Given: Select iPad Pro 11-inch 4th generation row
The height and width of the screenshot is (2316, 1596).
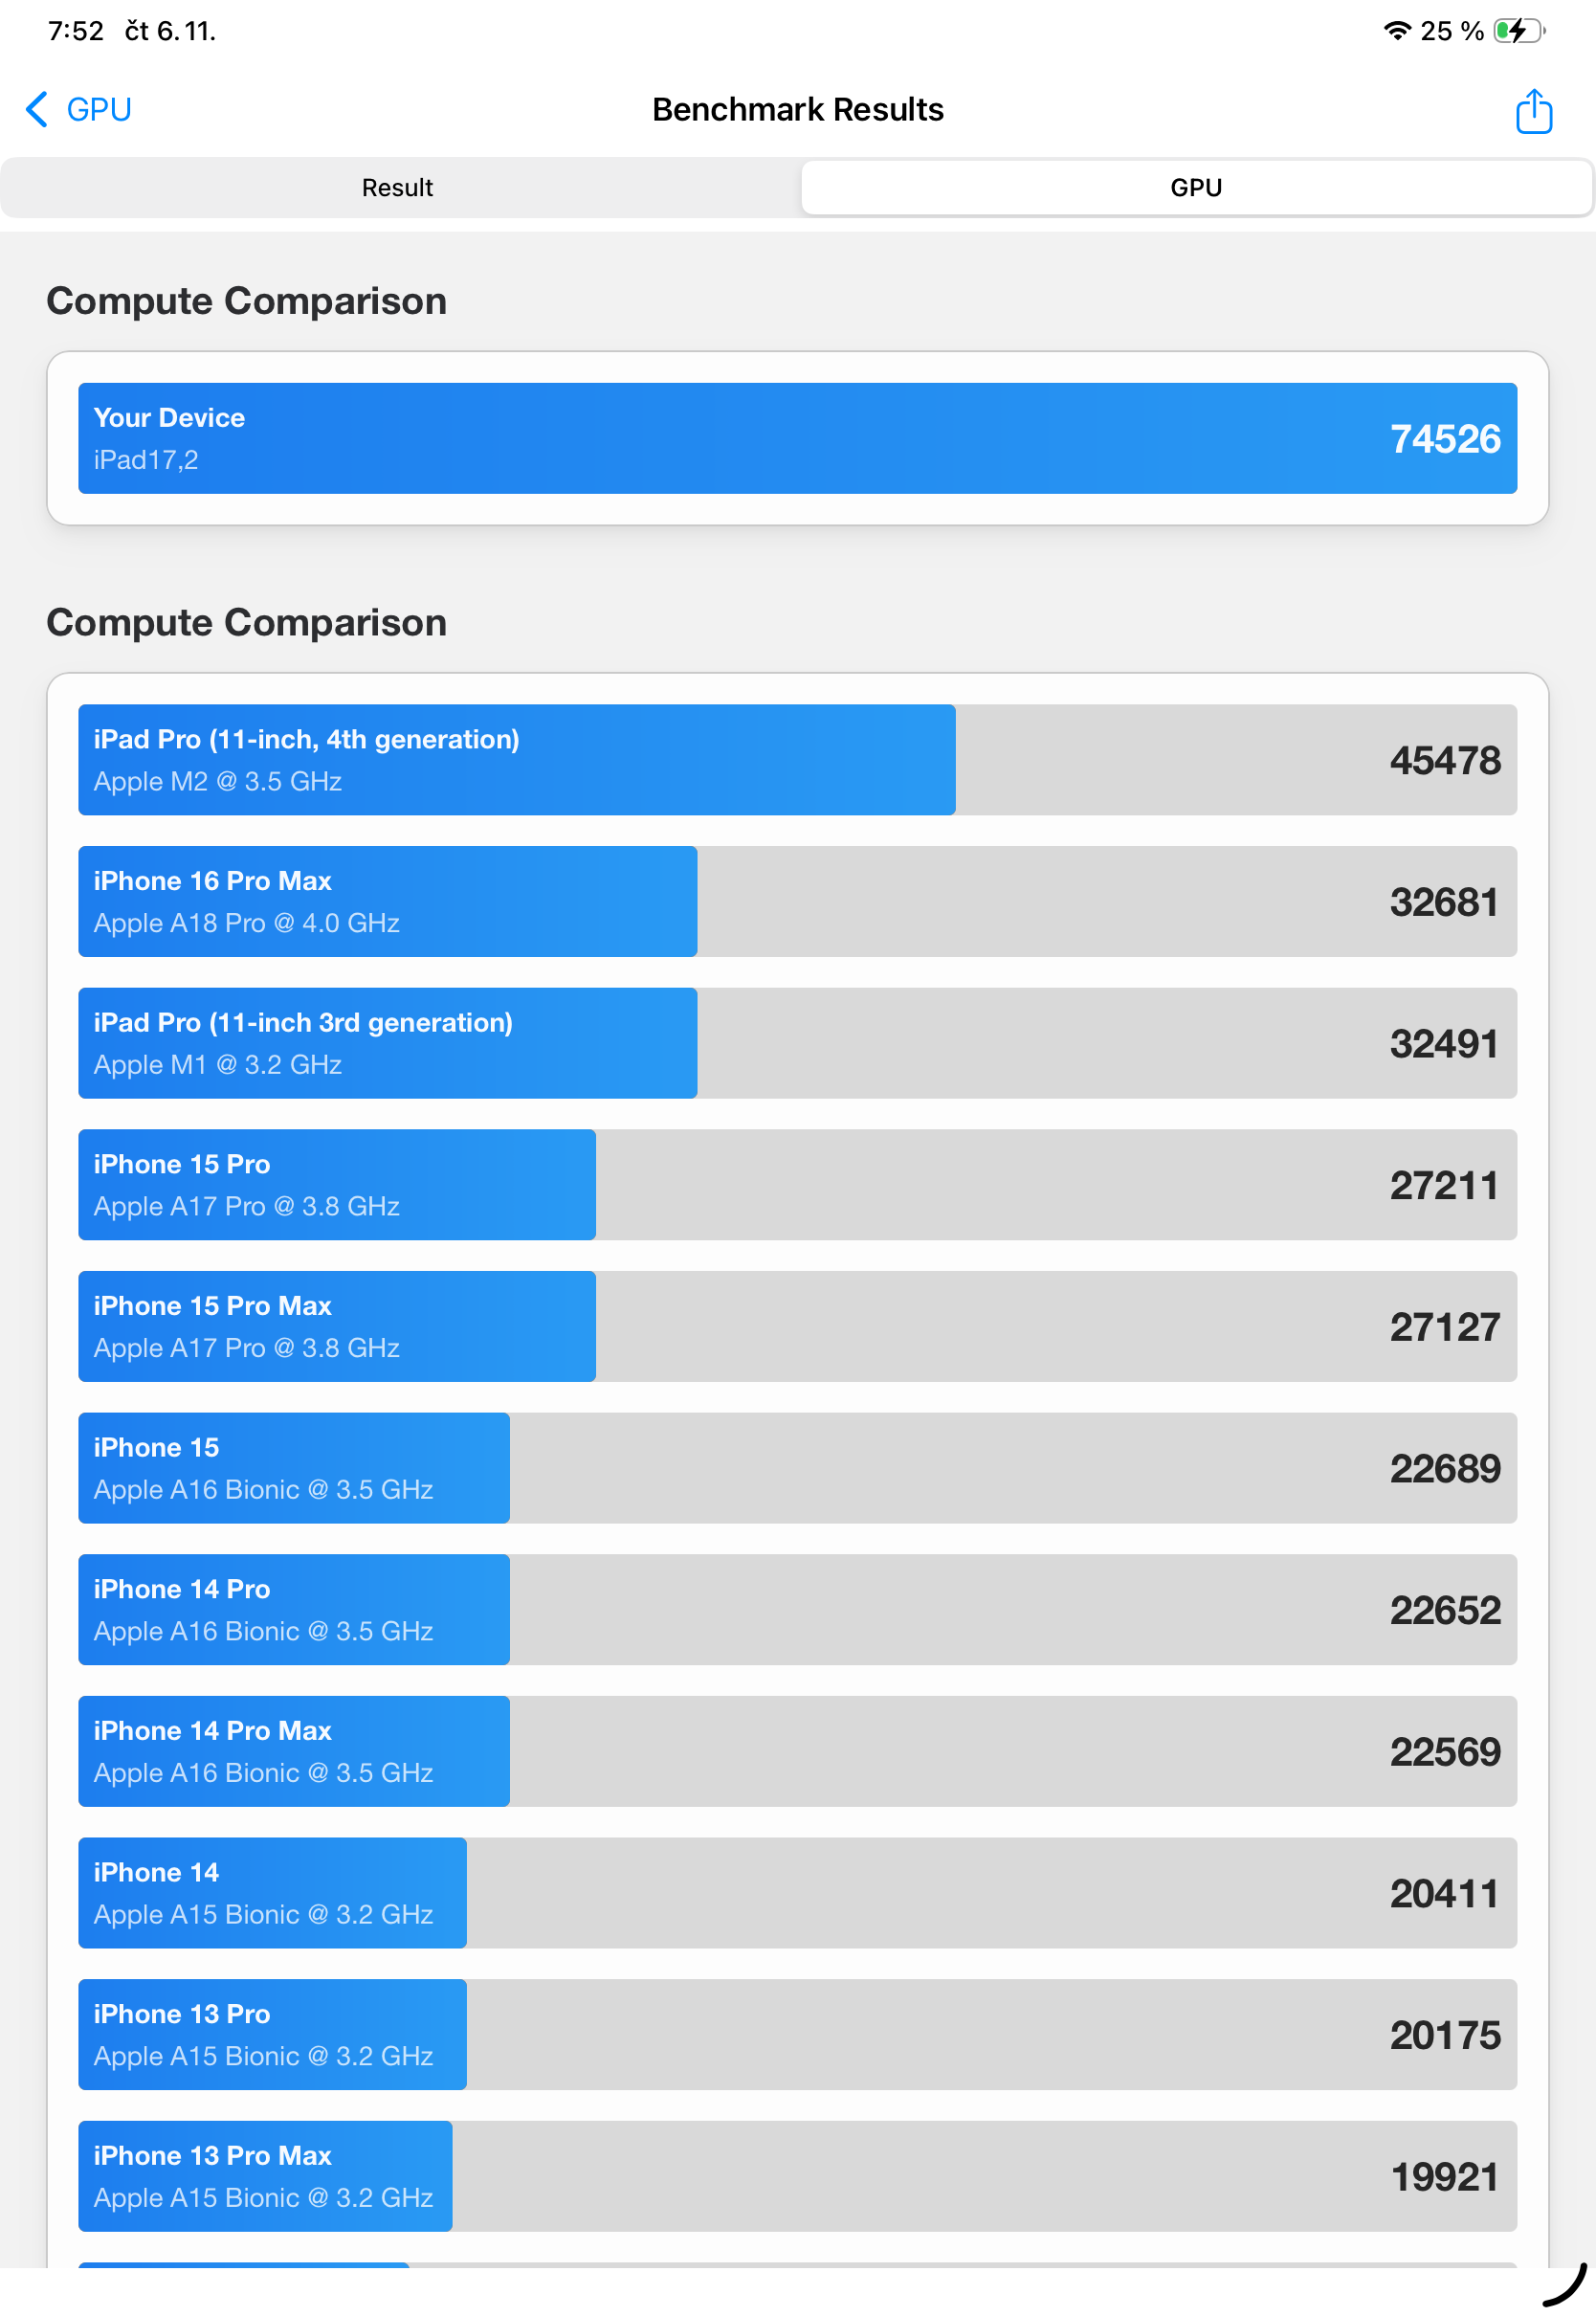Looking at the screenshot, I should [x=797, y=760].
